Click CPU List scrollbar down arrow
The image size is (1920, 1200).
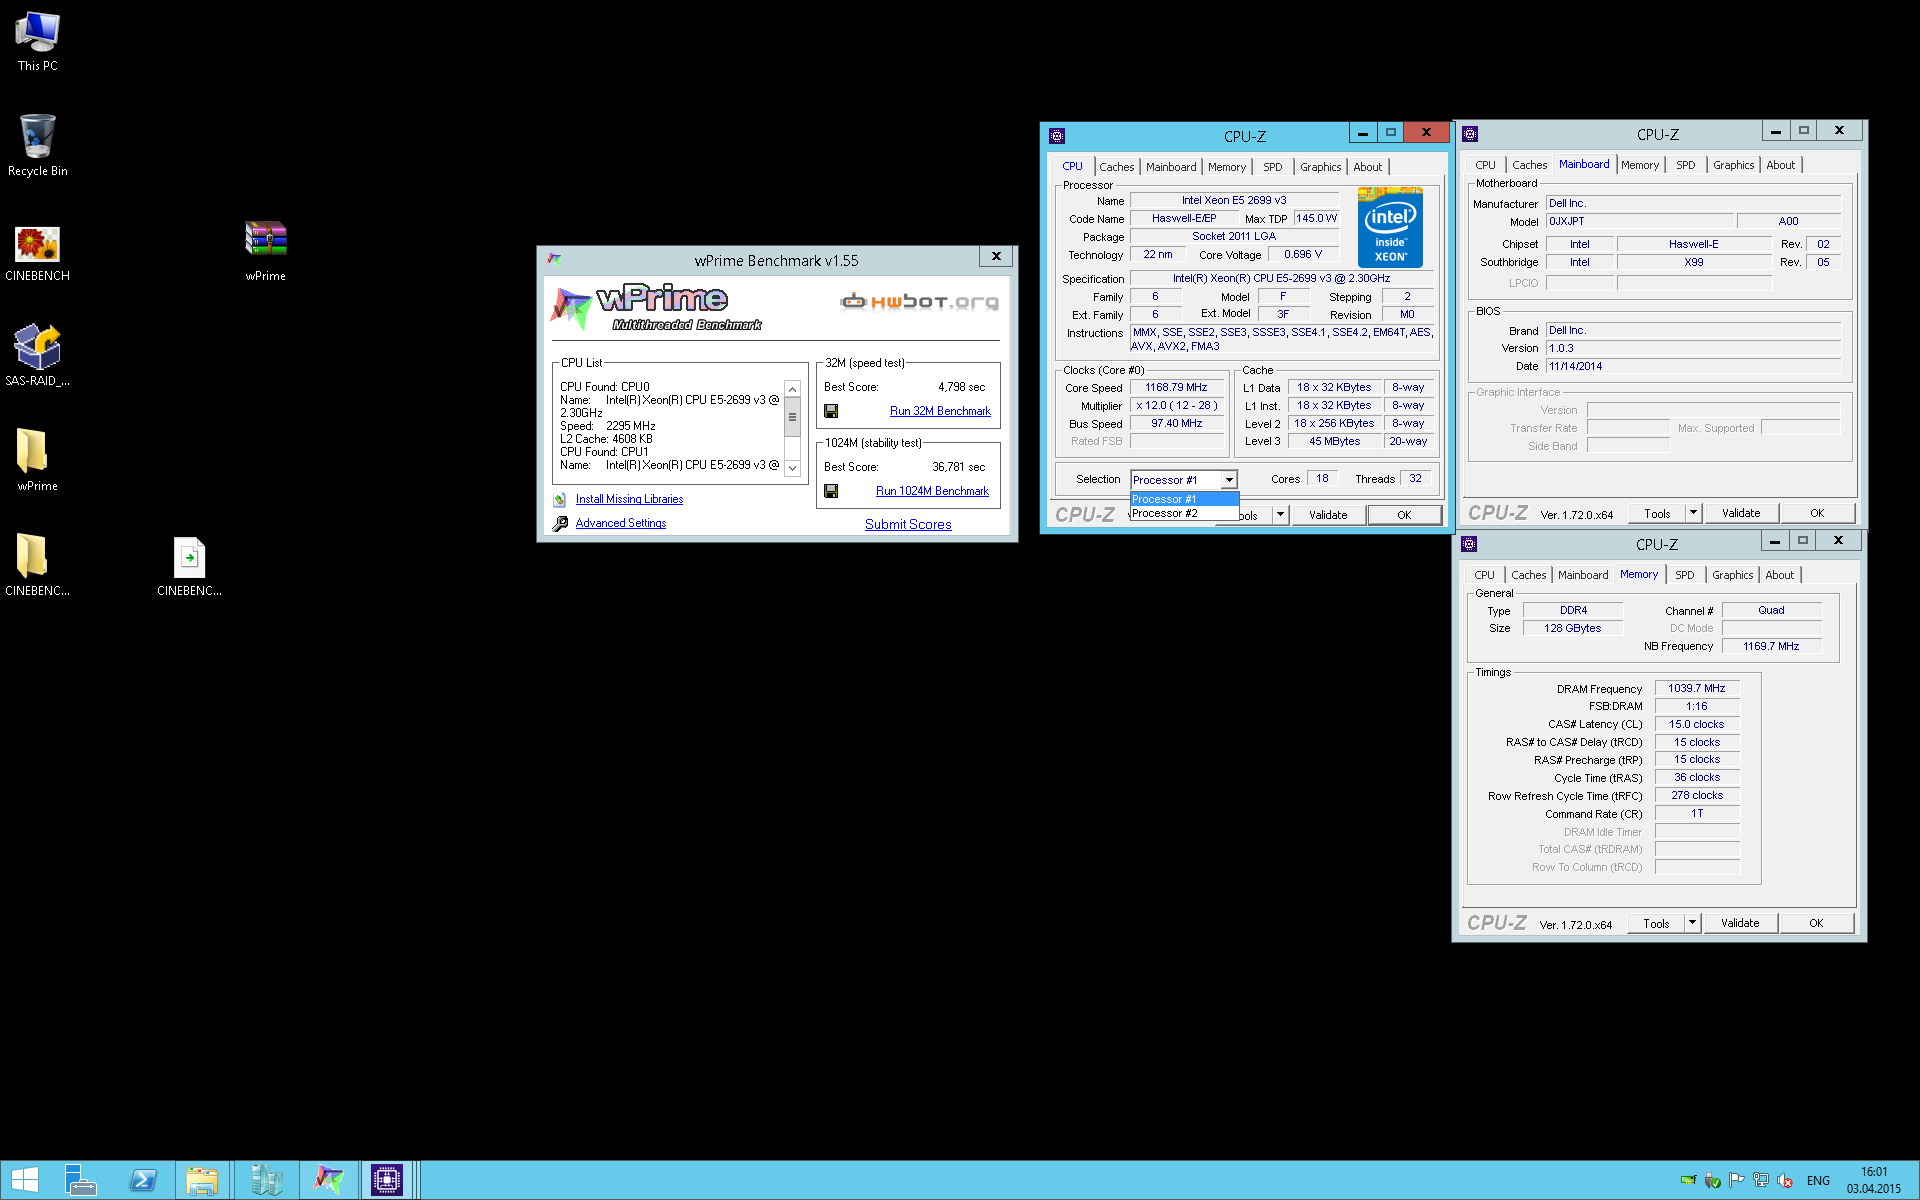tap(792, 468)
